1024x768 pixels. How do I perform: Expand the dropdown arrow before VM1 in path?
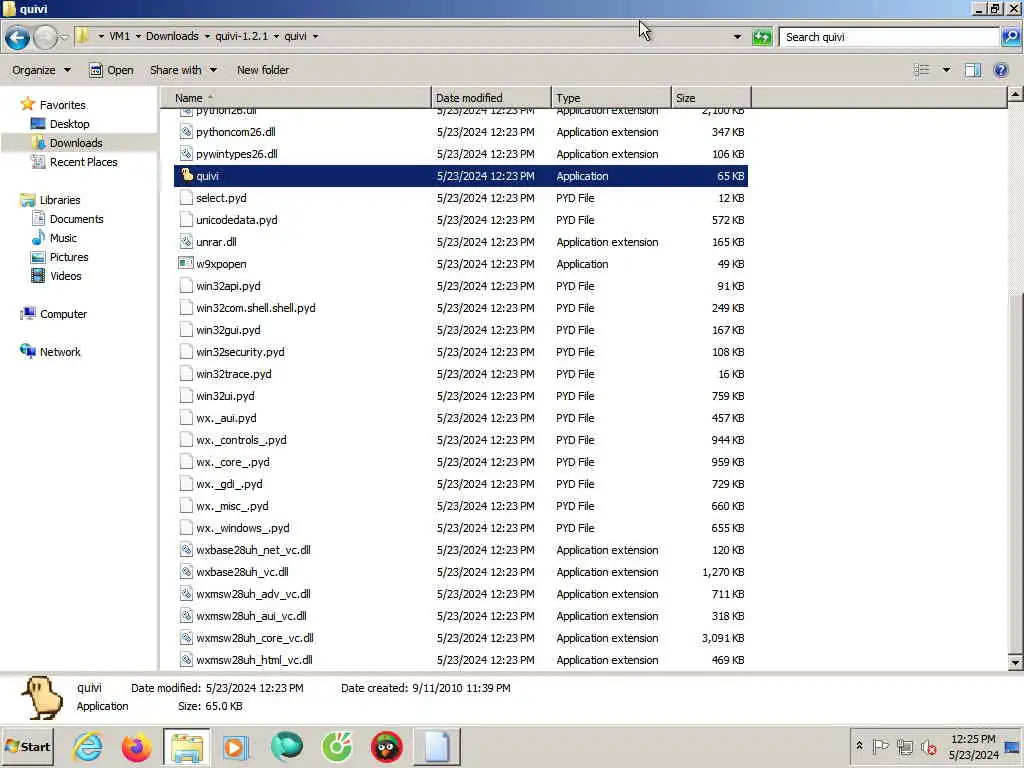click(101, 37)
